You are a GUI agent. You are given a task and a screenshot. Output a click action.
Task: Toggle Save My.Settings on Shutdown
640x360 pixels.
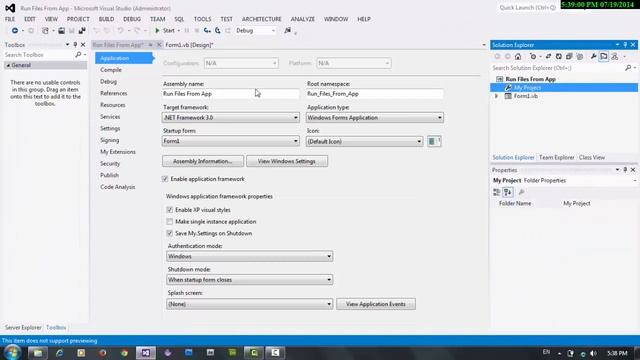170,233
